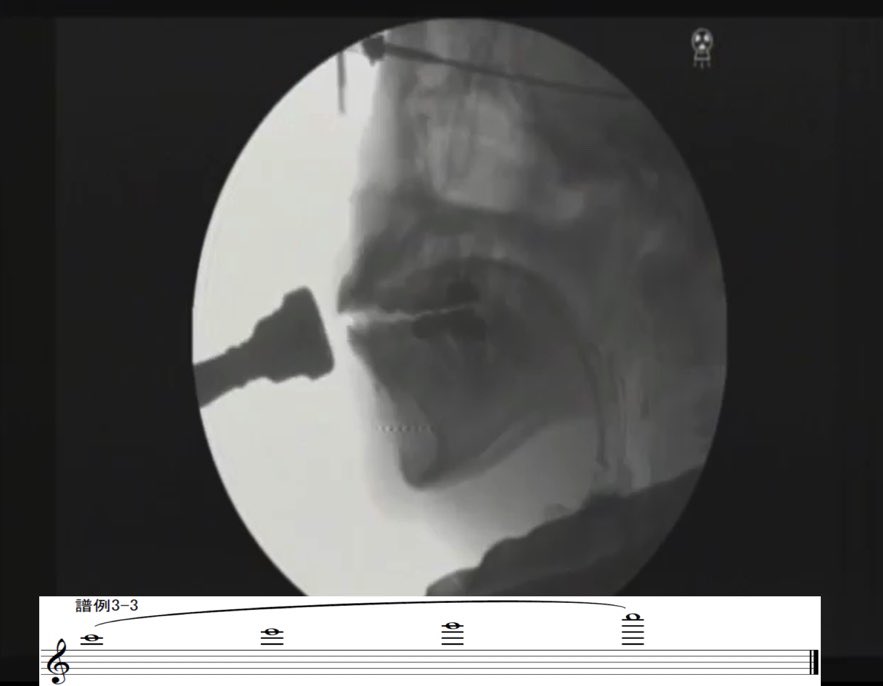Image resolution: width=883 pixels, height=686 pixels.
Task: Click the second whole note on ledger lines
Action: 272,632
